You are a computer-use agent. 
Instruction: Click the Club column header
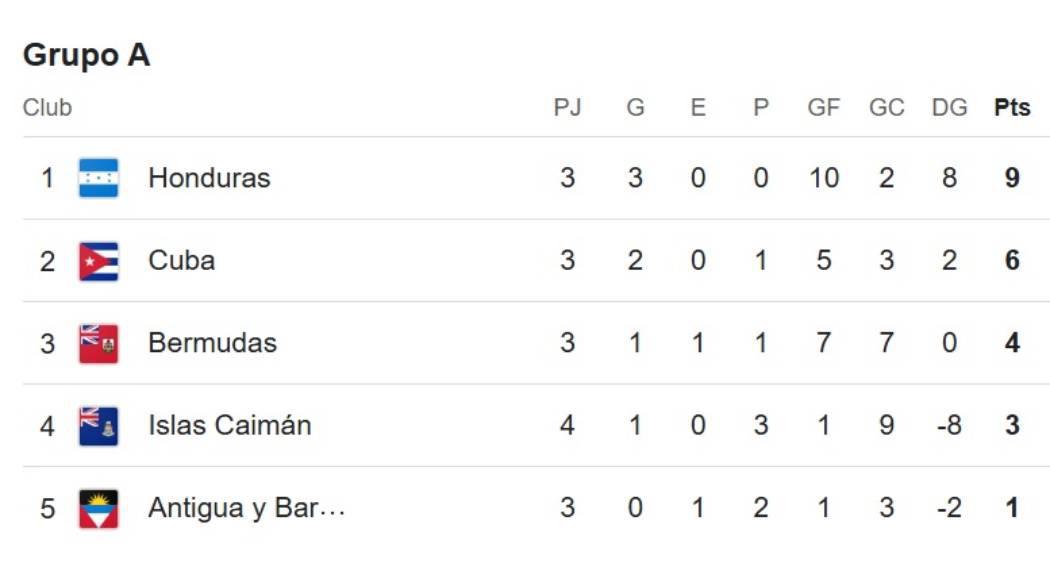tap(47, 108)
